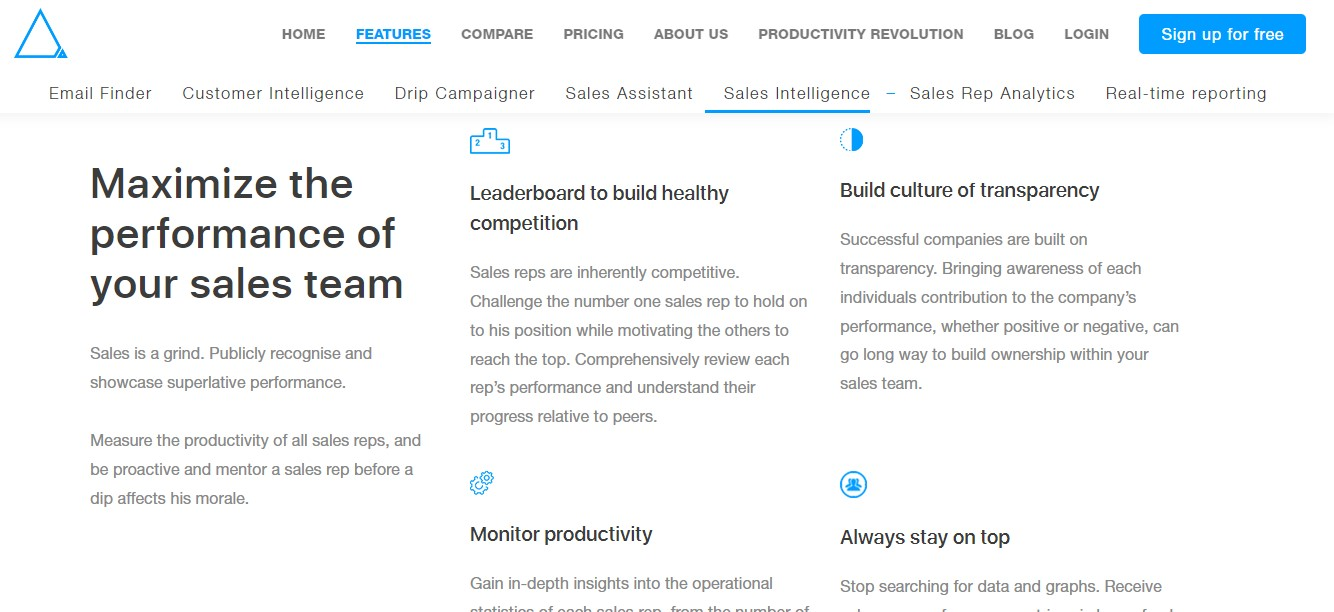Select the FEATURES menu entry
Image resolution: width=1334 pixels, height=612 pixels.
392,33
